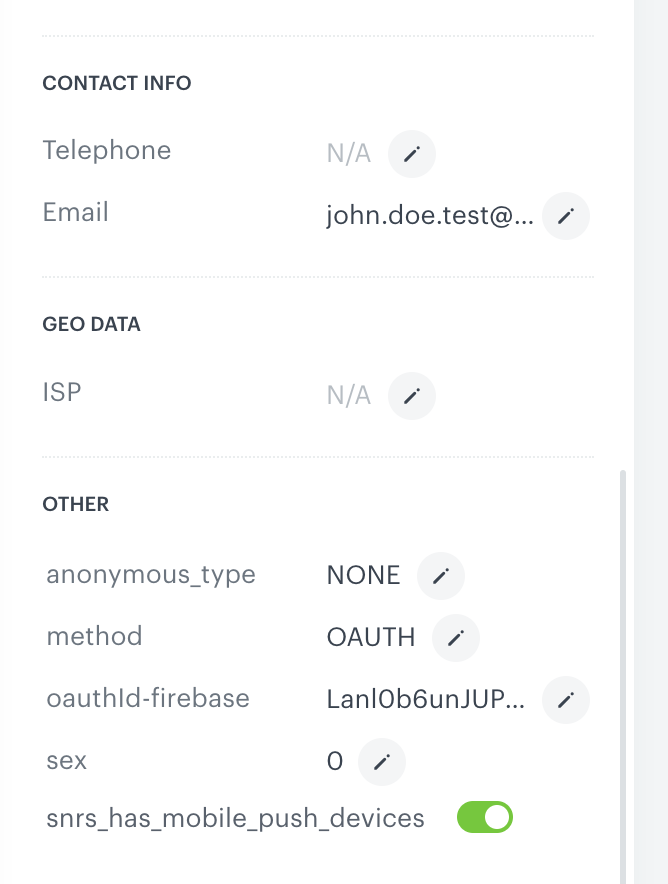Open the pencil editor next to NONE
Viewport: 668px width, 884px height.
(x=440, y=575)
